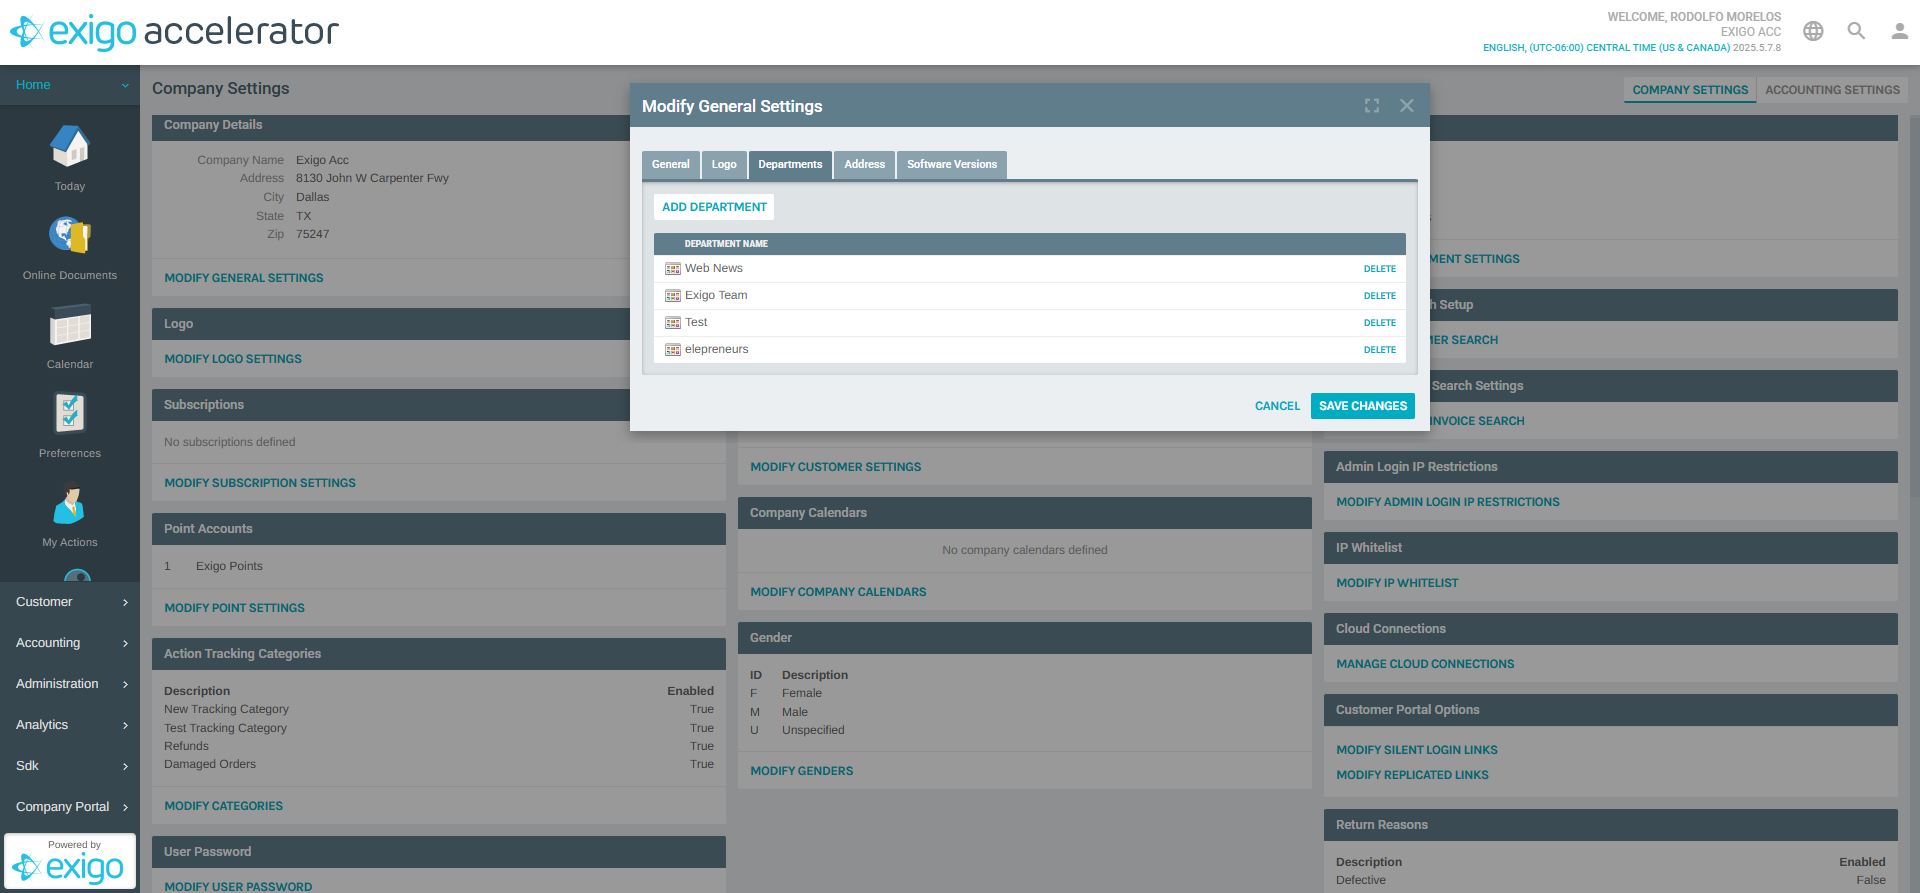The image size is (1920, 893).
Task: Delete the Test department
Action: pyautogui.click(x=1380, y=323)
